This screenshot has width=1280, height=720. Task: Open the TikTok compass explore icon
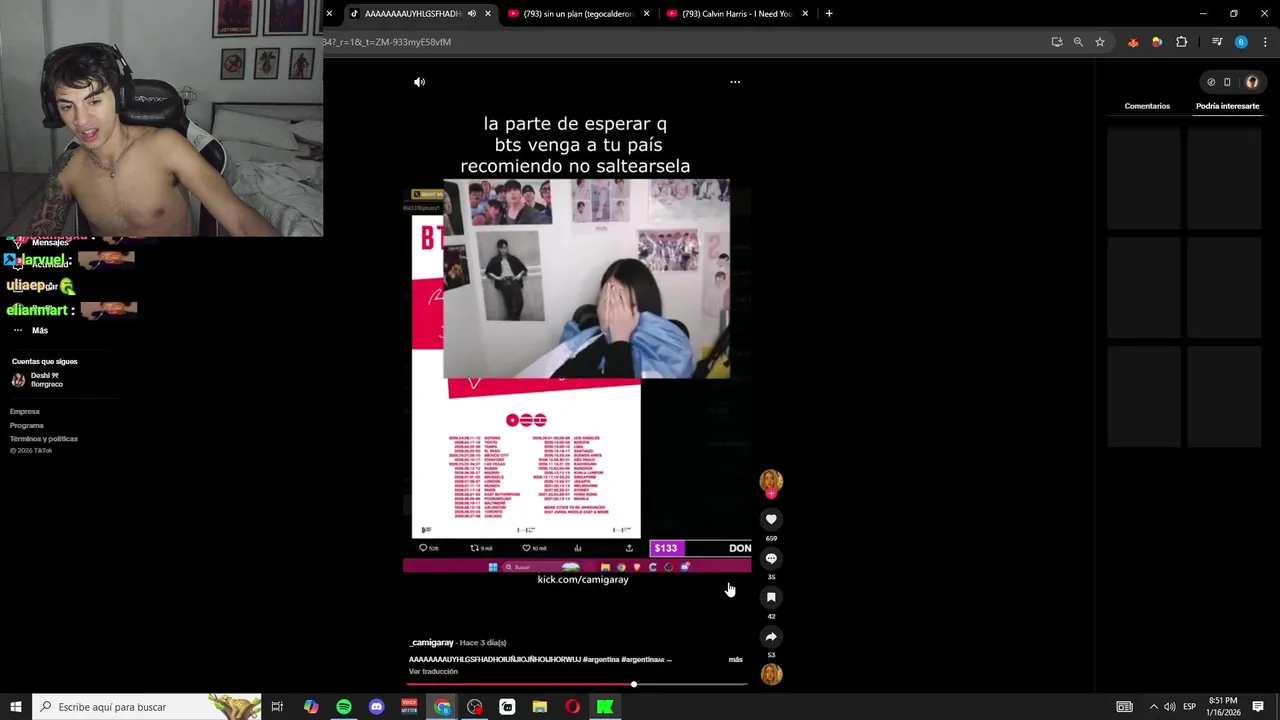(1211, 82)
